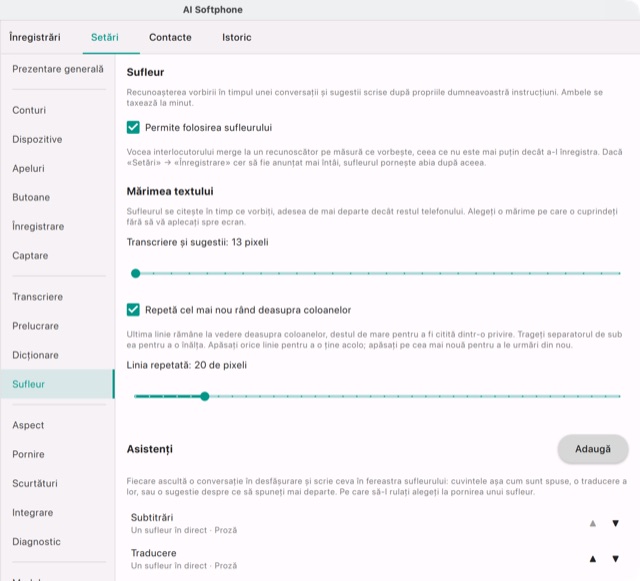This screenshot has width=640, height=581.
Task: Move Traducere assistant down
Action: (x=616, y=559)
